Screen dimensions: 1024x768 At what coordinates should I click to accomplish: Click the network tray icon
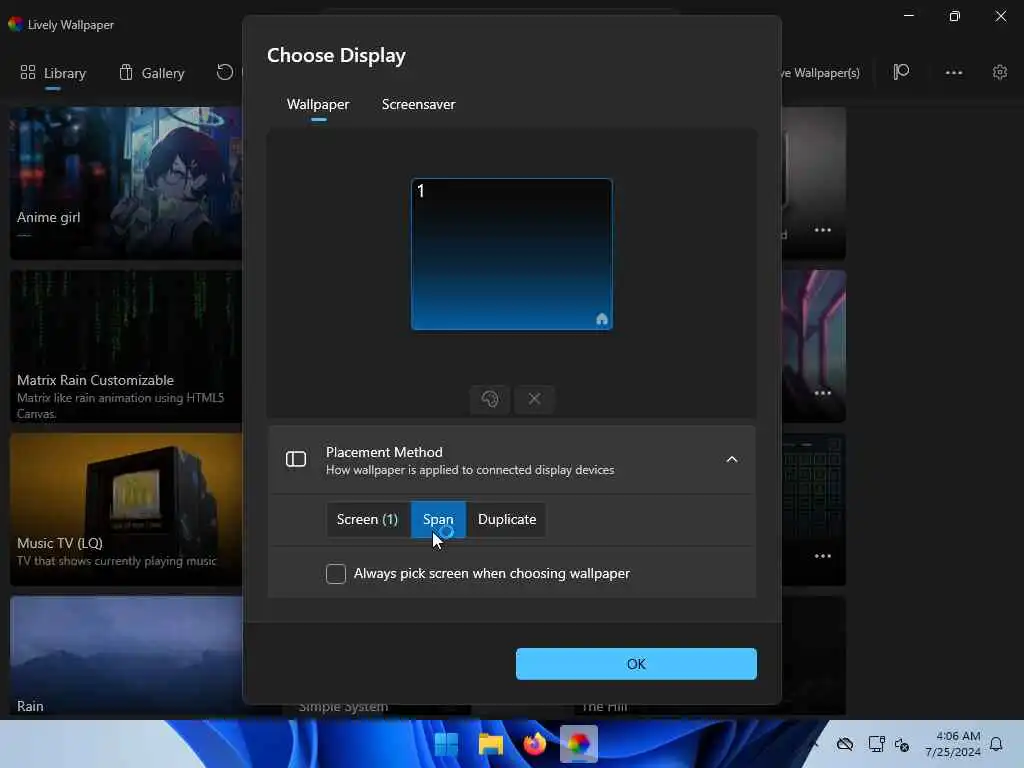[x=876, y=744]
